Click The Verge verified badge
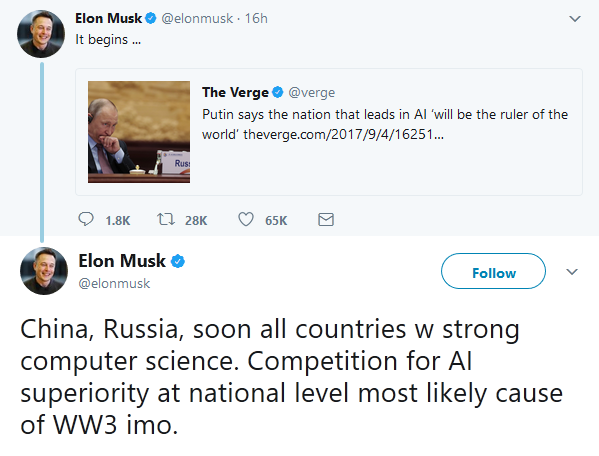 click(x=278, y=92)
